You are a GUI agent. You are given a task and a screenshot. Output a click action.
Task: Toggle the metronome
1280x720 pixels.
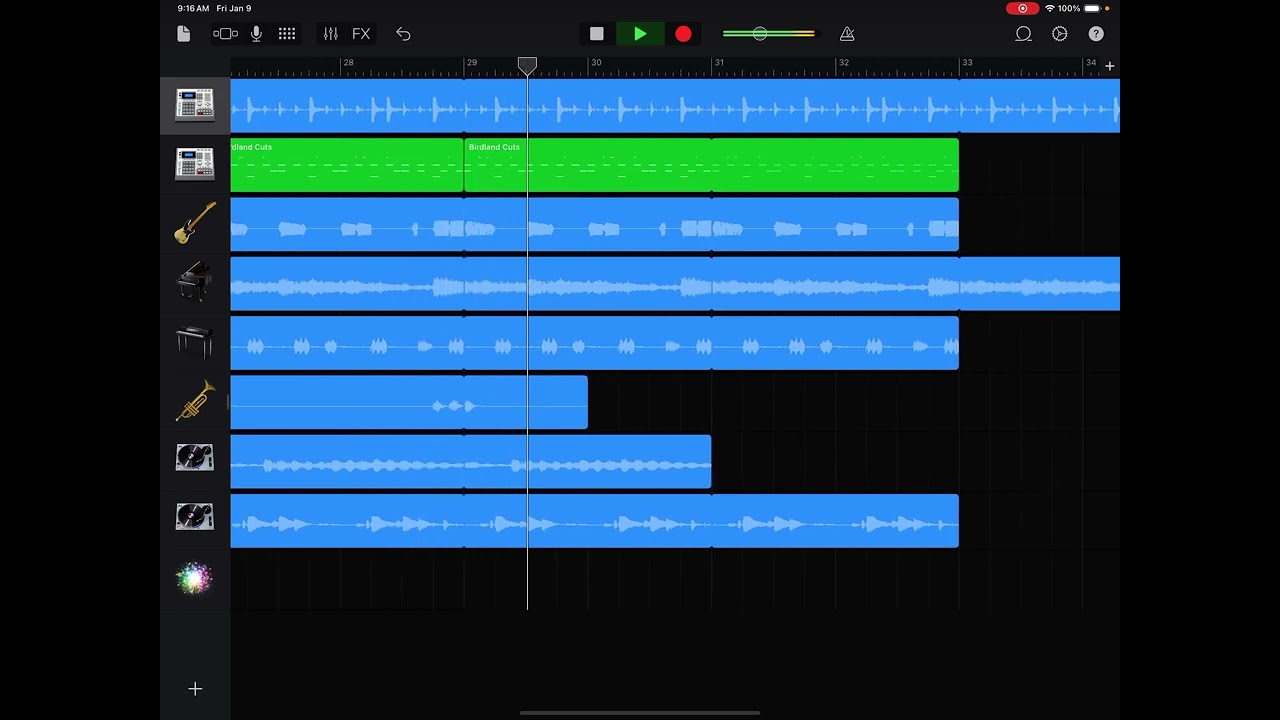[847, 34]
